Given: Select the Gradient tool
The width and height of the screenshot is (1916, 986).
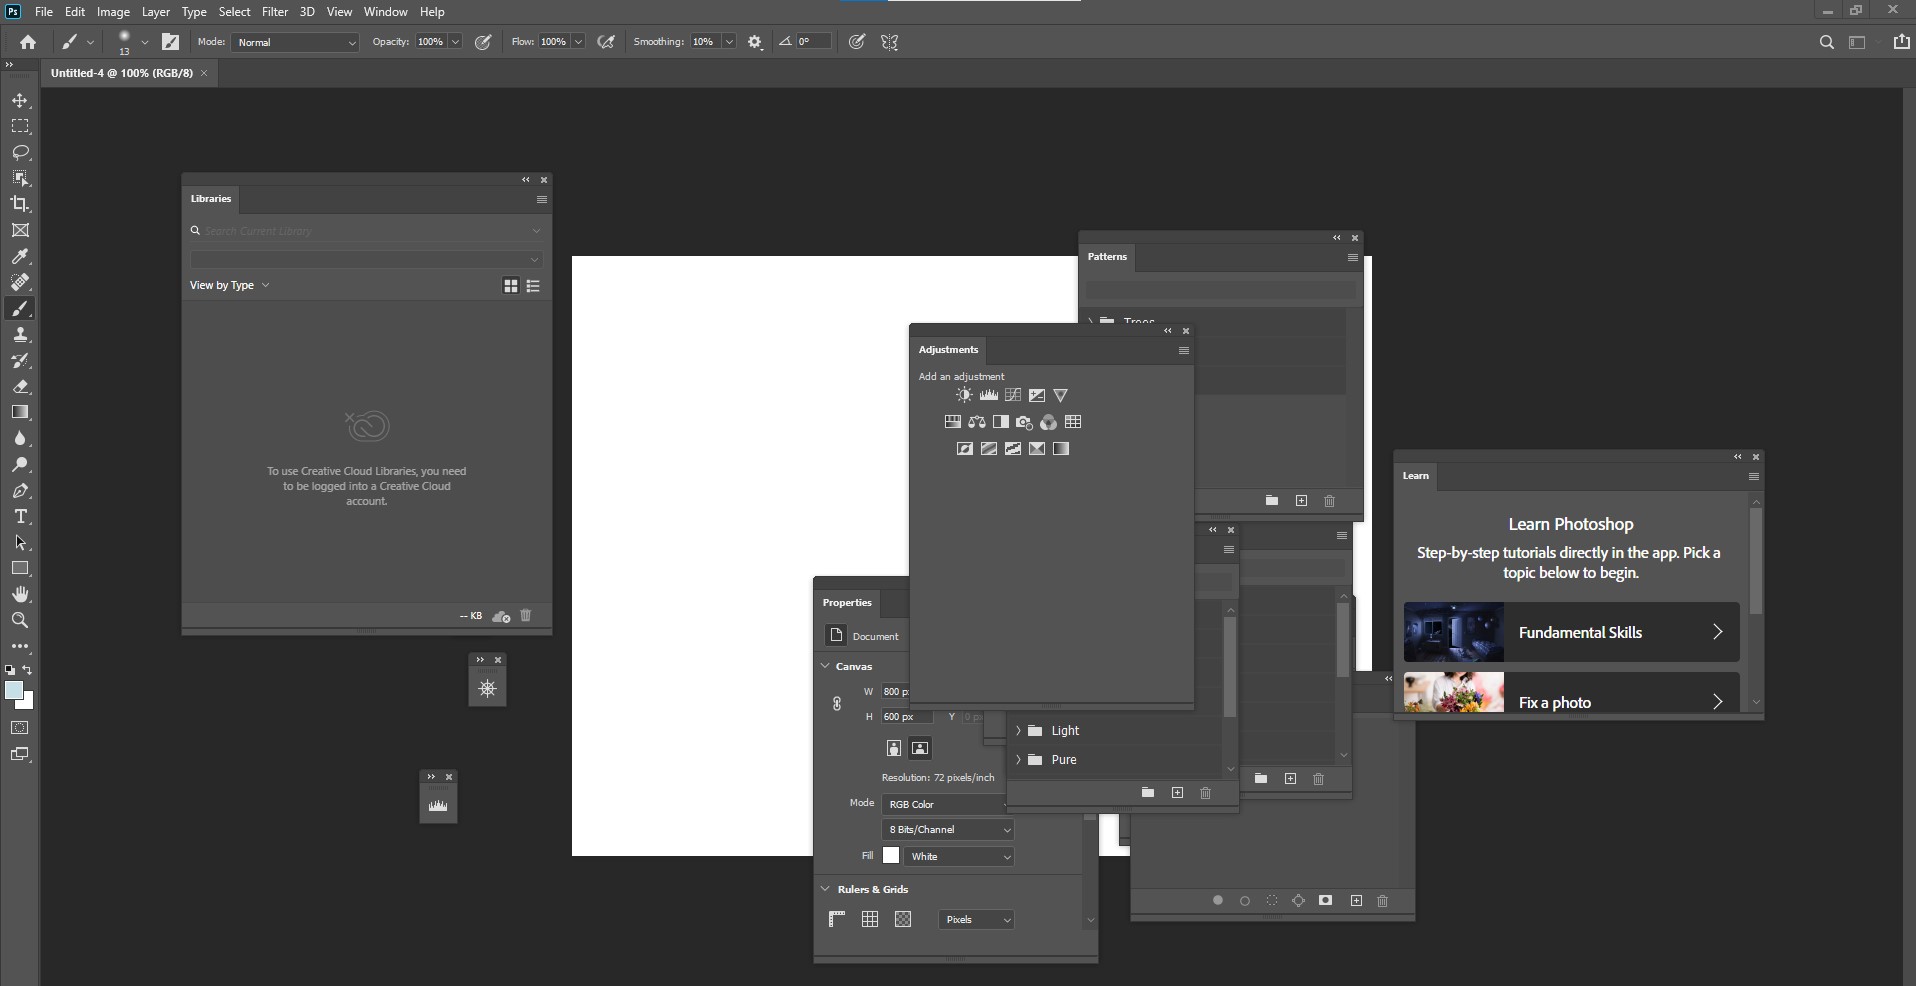Looking at the screenshot, I should 20,412.
